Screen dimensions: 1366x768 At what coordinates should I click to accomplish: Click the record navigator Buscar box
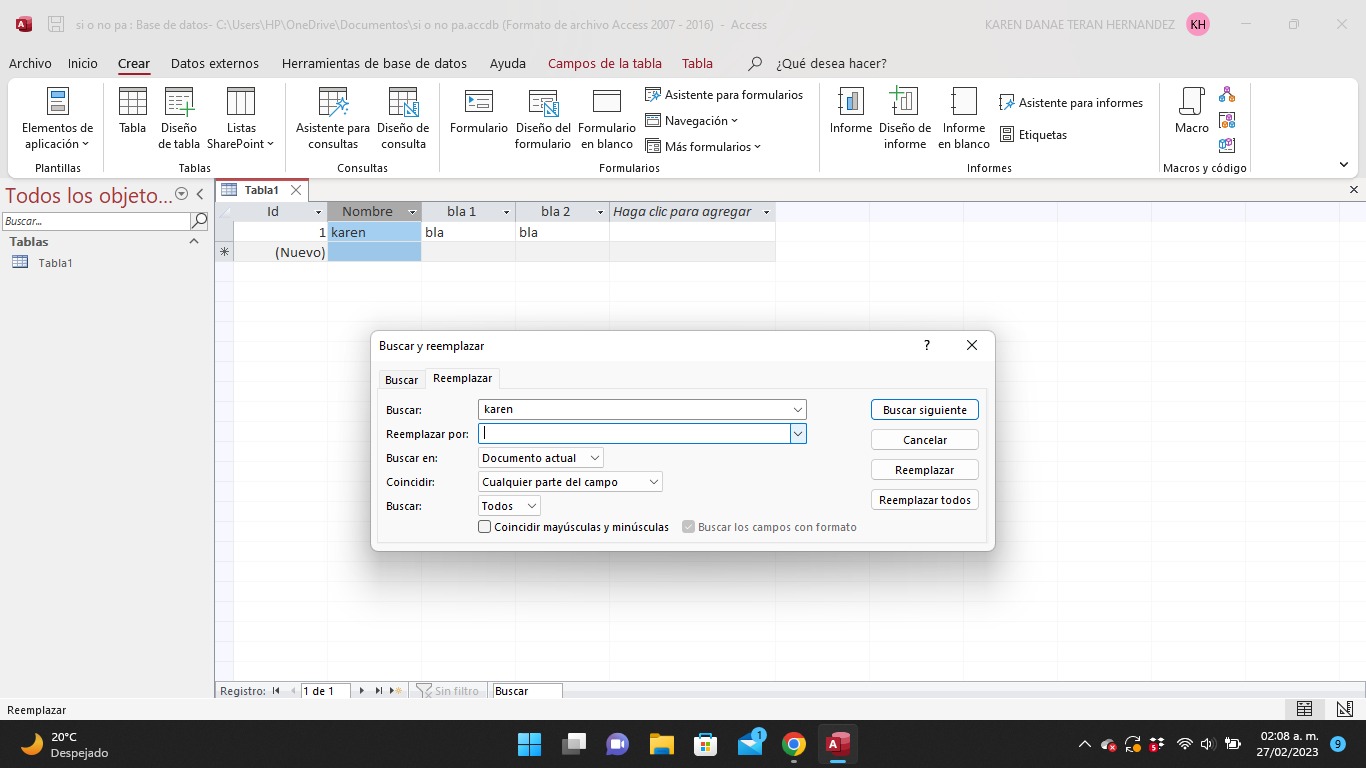pyautogui.click(x=527, y=691)
